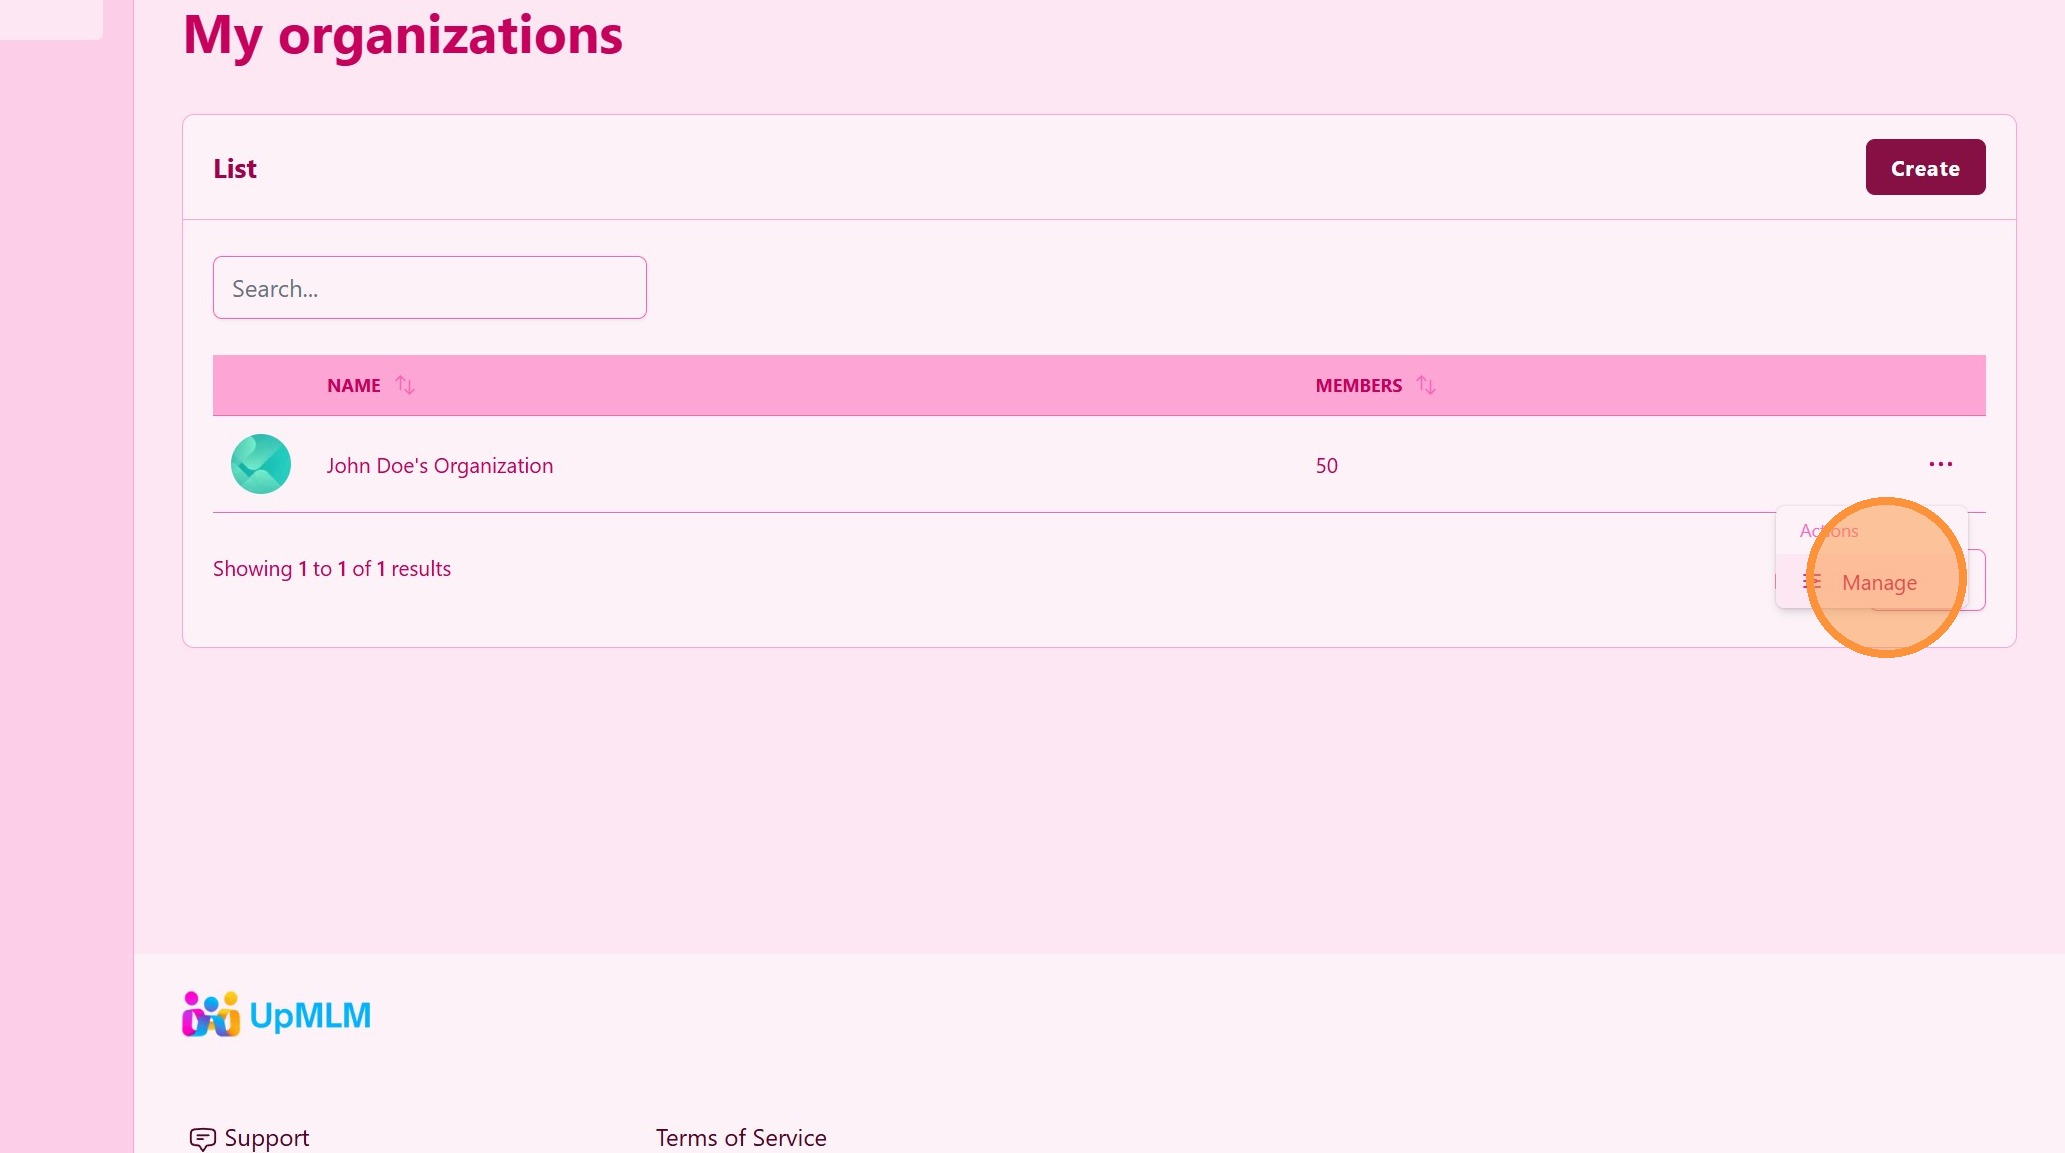Click the List panel title
Image resolution: width=2065 pixels, height=1153 pixels.
tap(235, 169)
